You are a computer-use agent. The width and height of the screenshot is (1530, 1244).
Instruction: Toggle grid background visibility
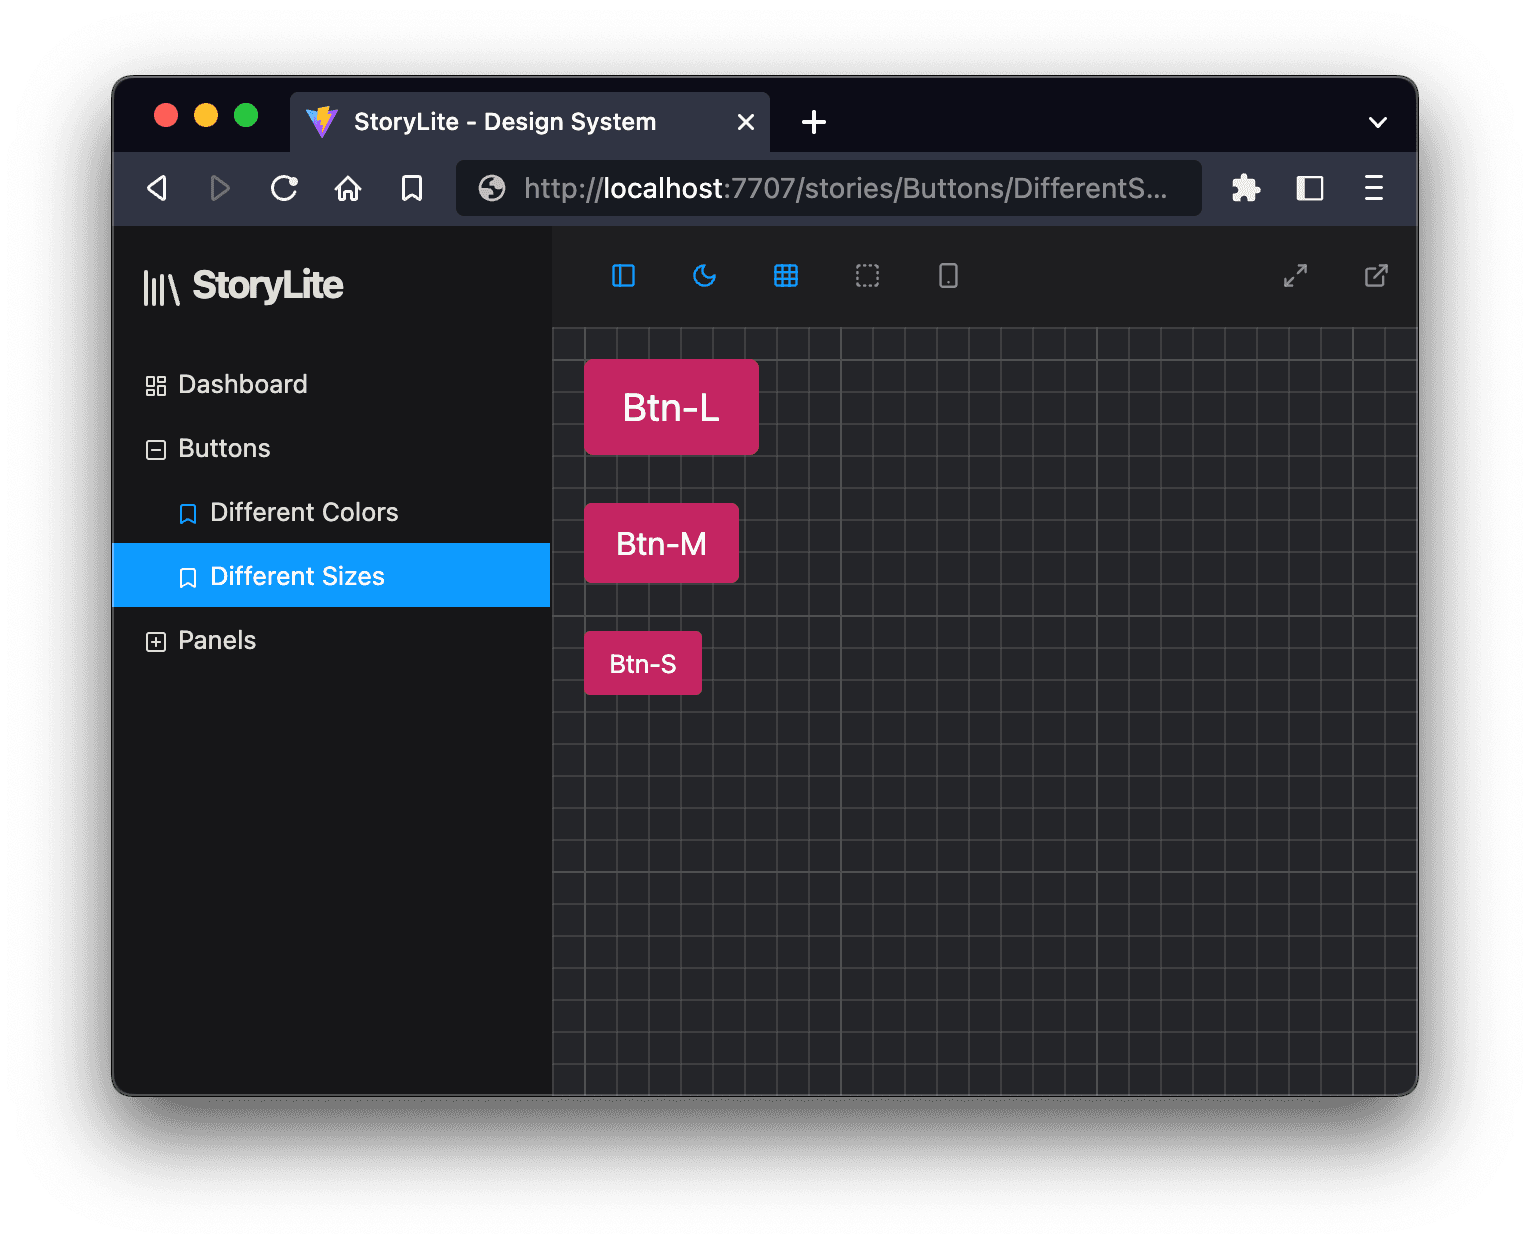coord(786,276)
